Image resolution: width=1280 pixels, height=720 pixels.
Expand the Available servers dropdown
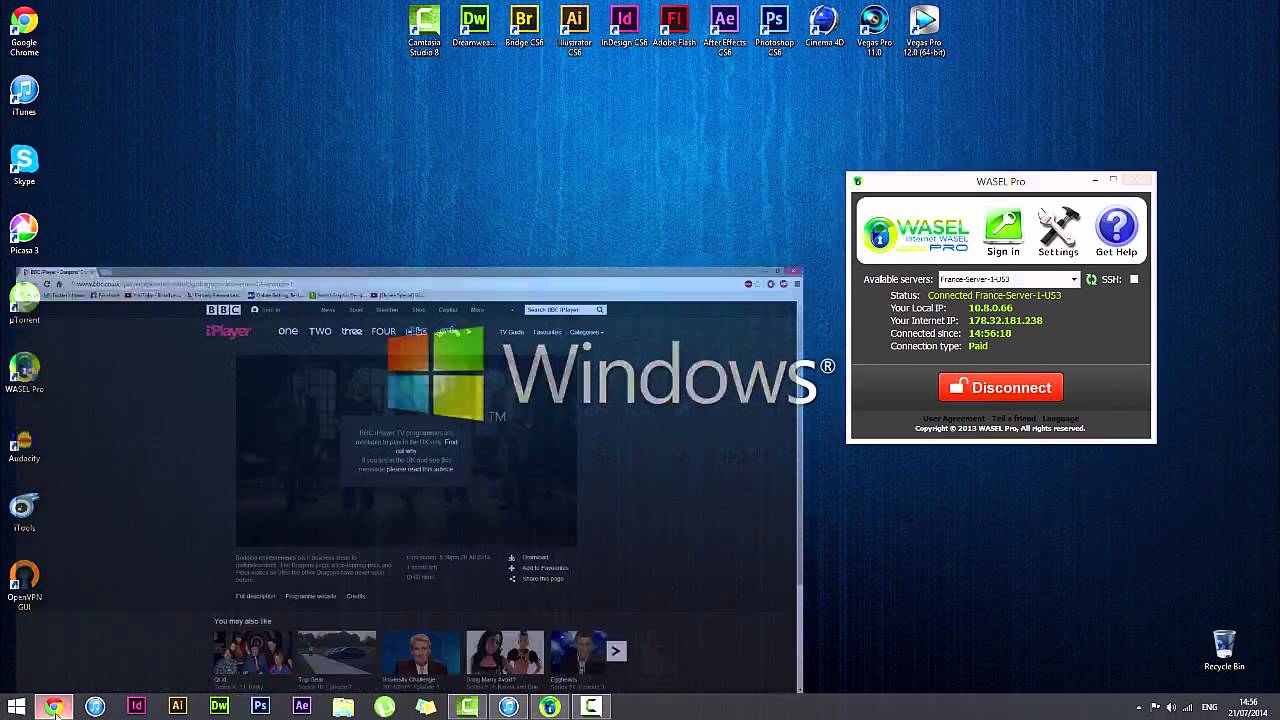pyautogui.click(x=1075, y=280)
